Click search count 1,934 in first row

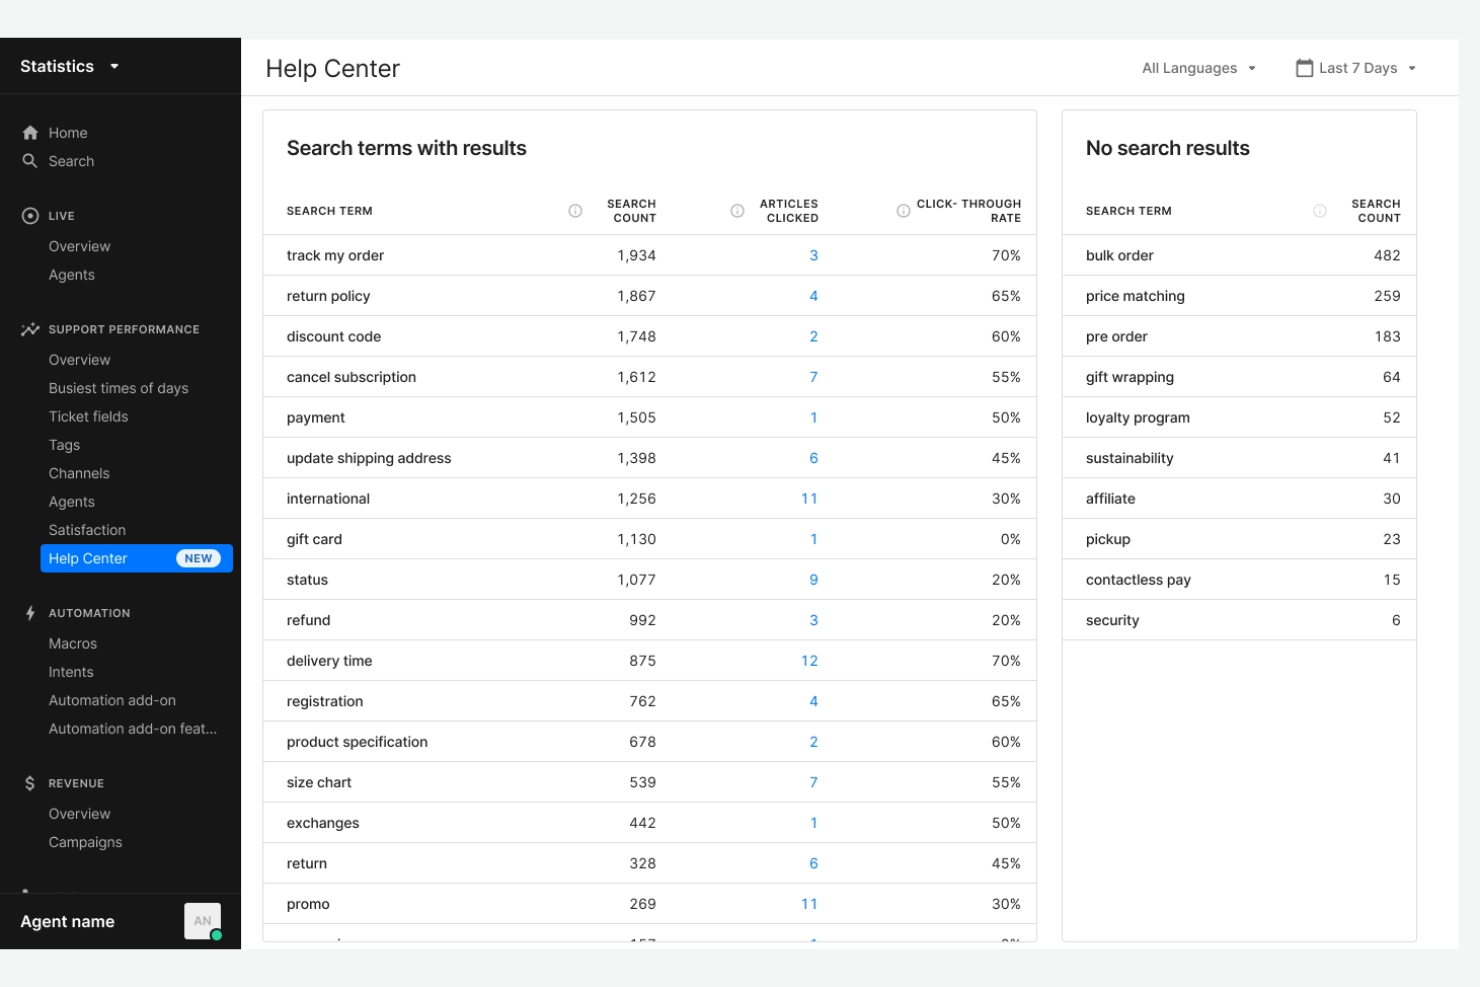coord(637,255)
